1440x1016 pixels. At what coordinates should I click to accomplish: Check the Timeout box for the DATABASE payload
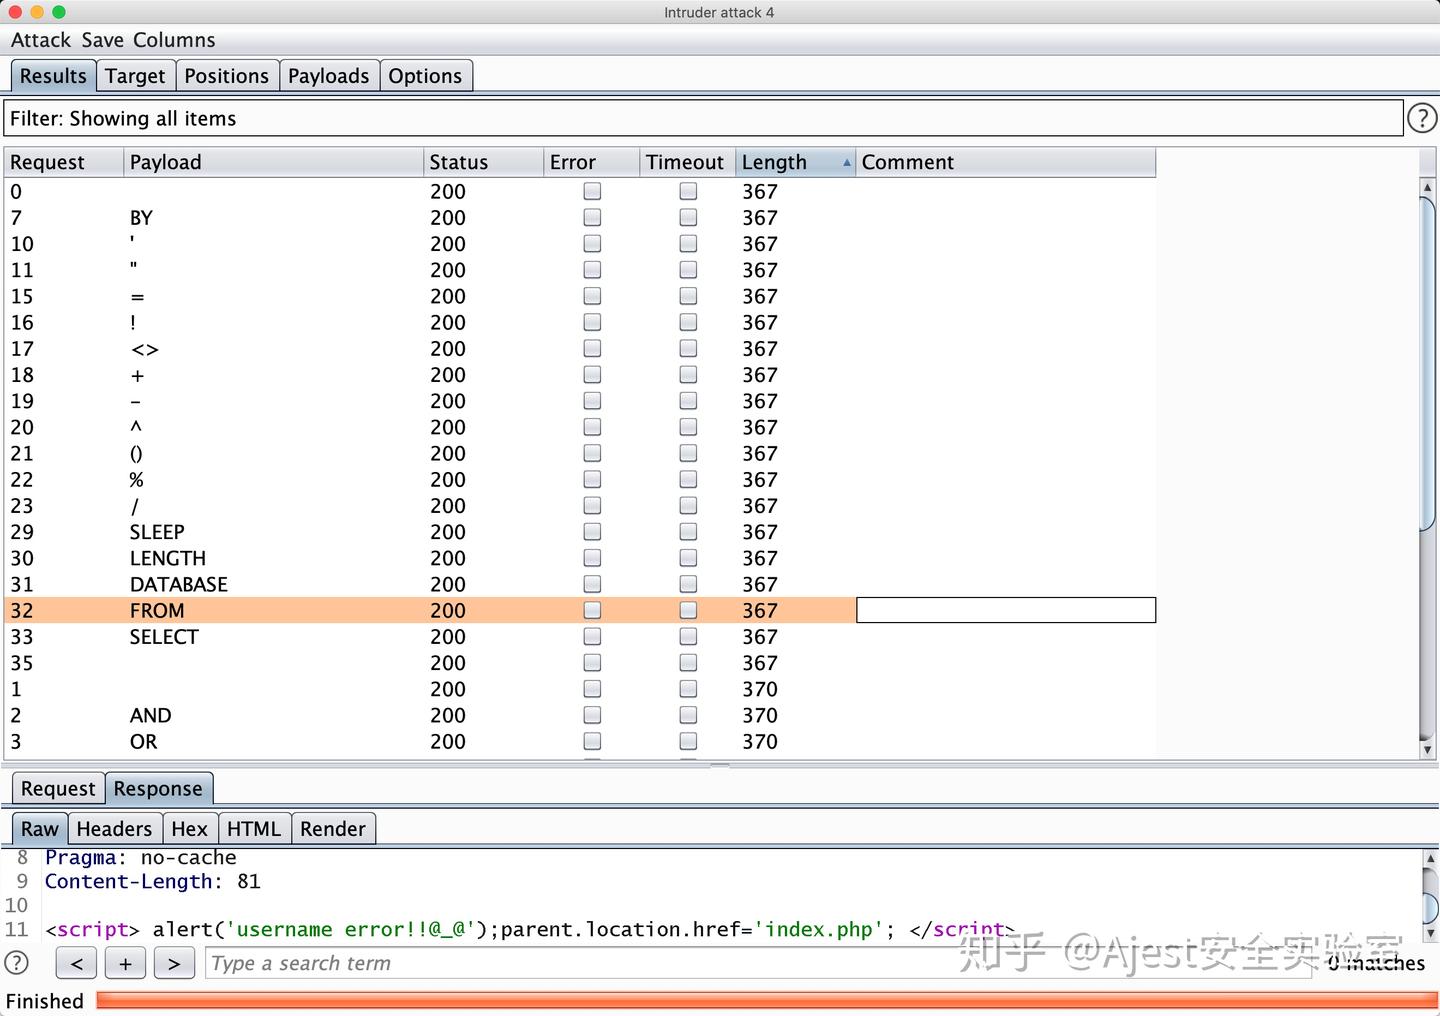click(688, 584)
